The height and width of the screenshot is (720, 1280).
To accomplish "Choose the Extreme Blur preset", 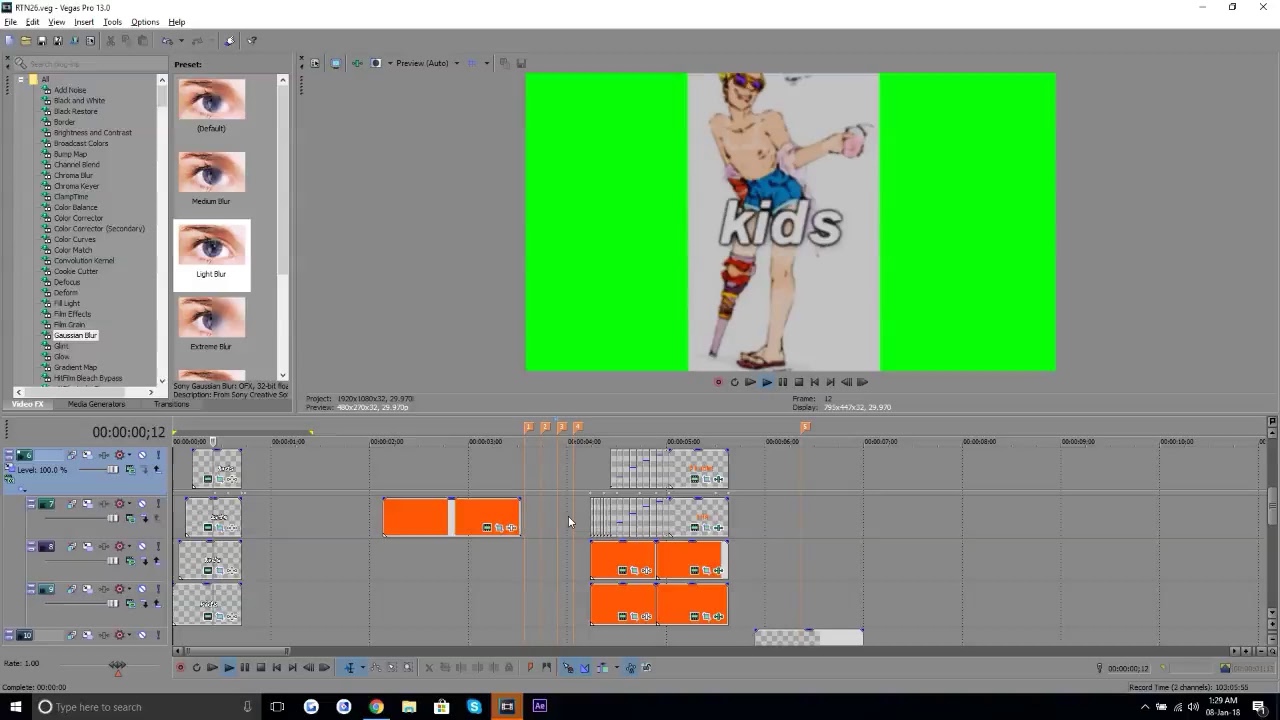I will [211, 317].
